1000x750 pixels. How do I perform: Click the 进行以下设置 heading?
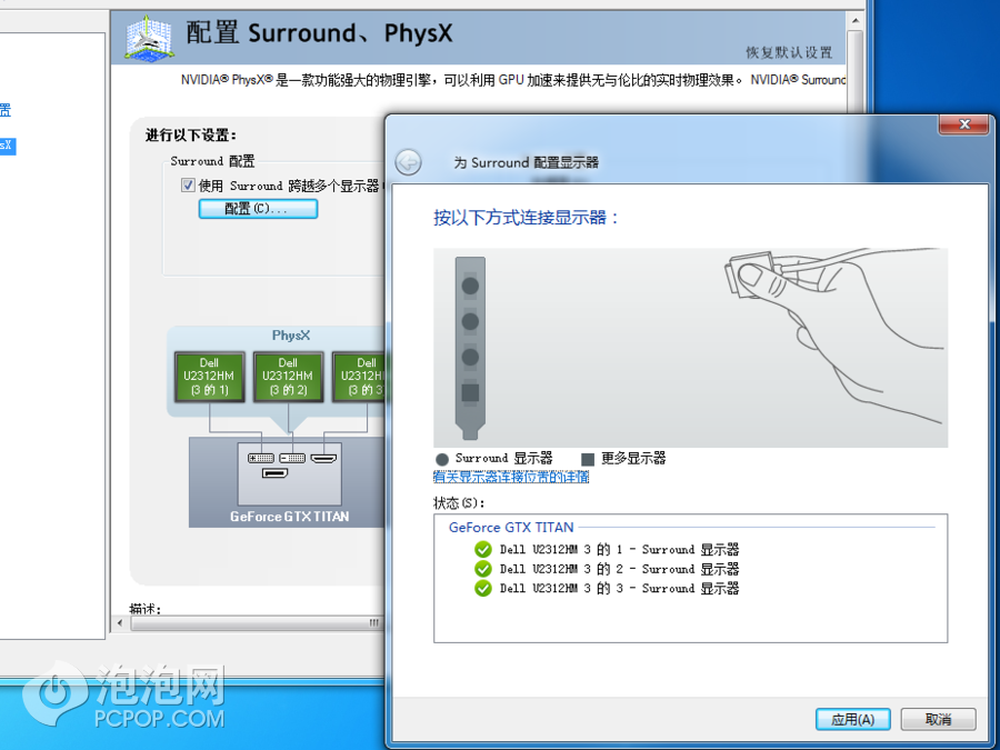pyautogui.click(x=191, y=135)
